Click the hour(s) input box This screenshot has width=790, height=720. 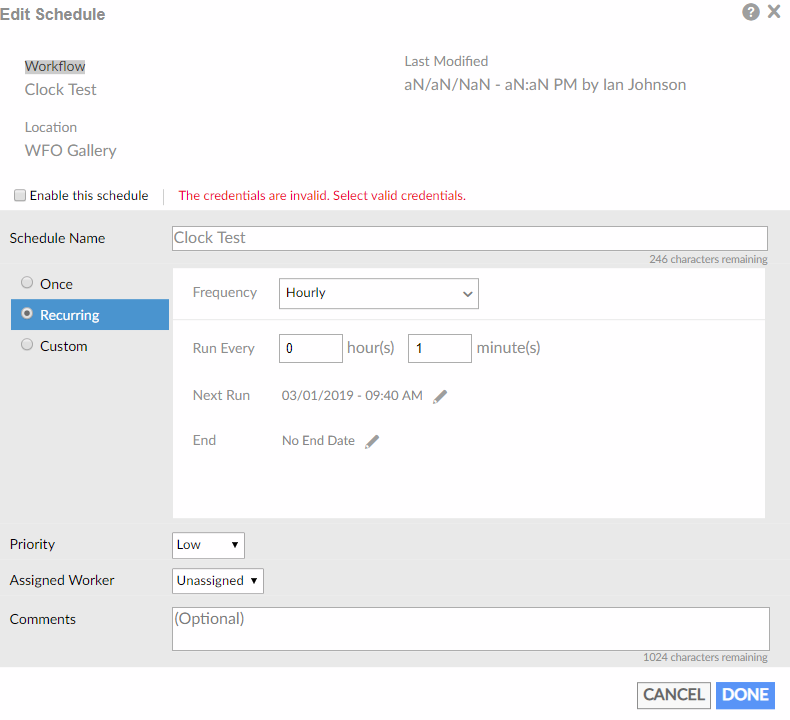pos(311,348)
